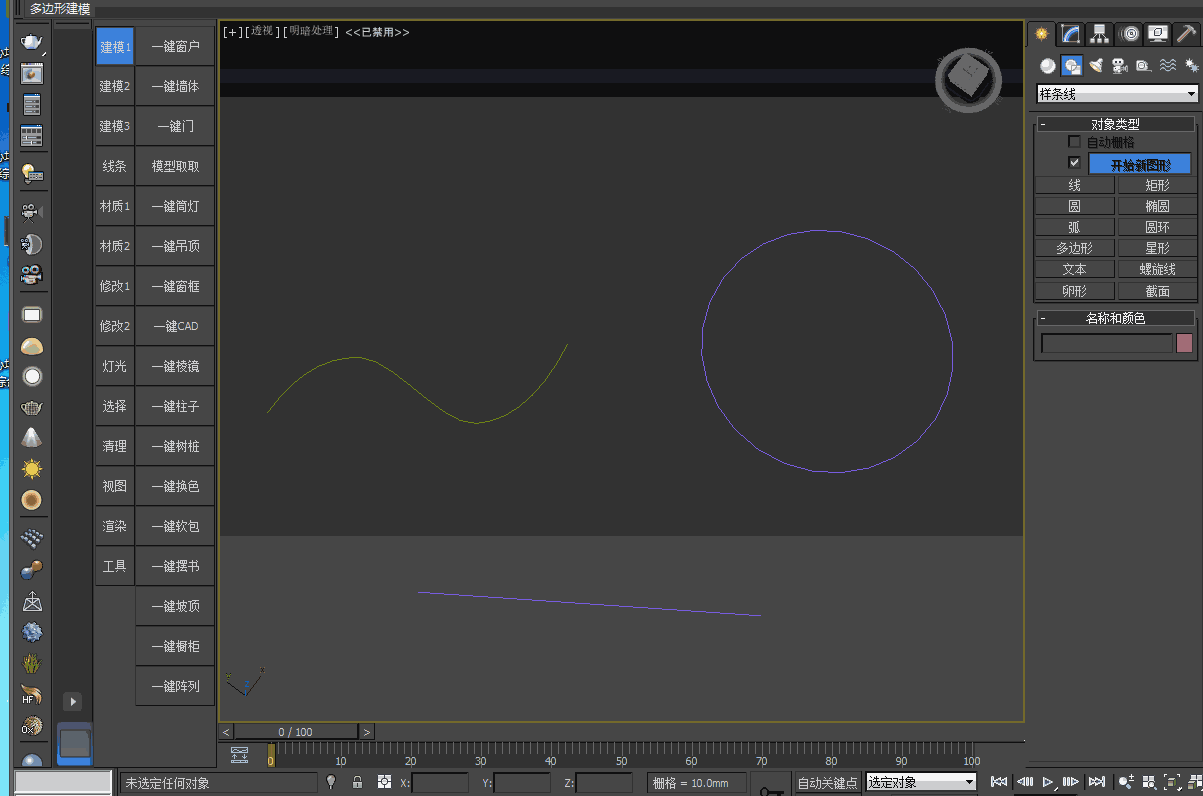This screenshot has height=796, width=1203.
Task: Click the object color swatch
Action: (1185, 344)
